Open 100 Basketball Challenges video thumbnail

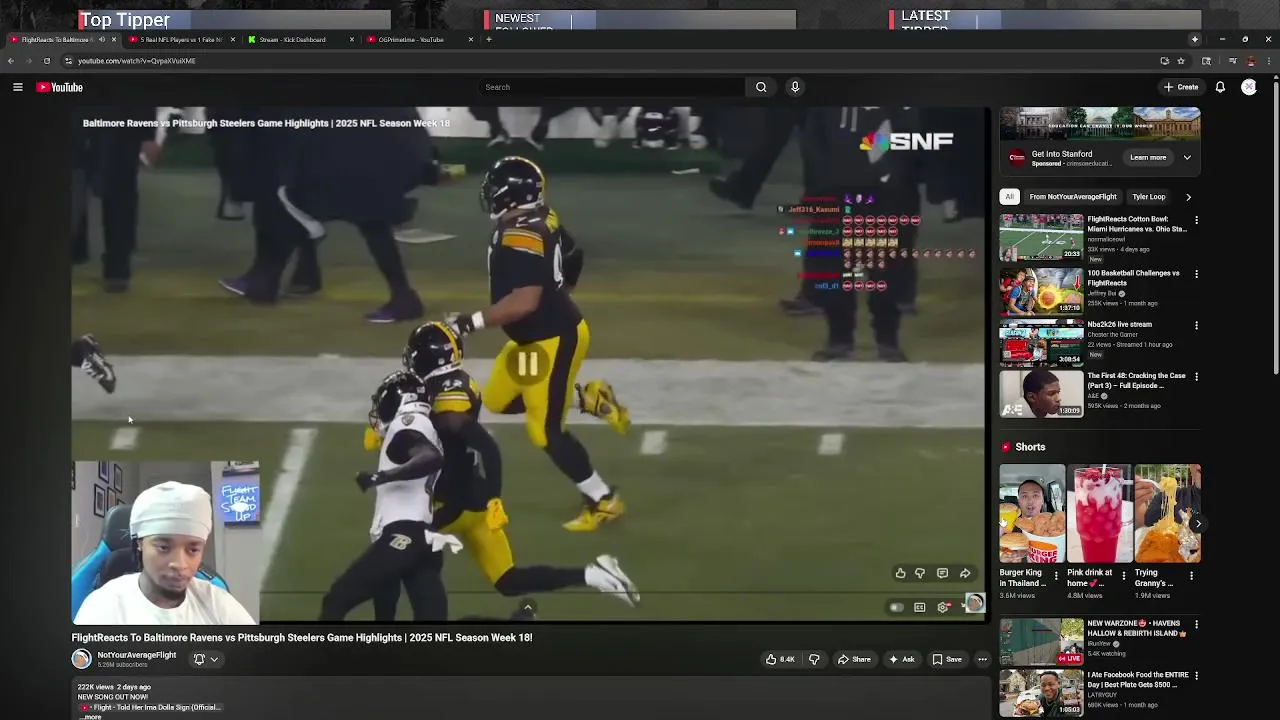pyautogui.click(x=1041, y=290)
